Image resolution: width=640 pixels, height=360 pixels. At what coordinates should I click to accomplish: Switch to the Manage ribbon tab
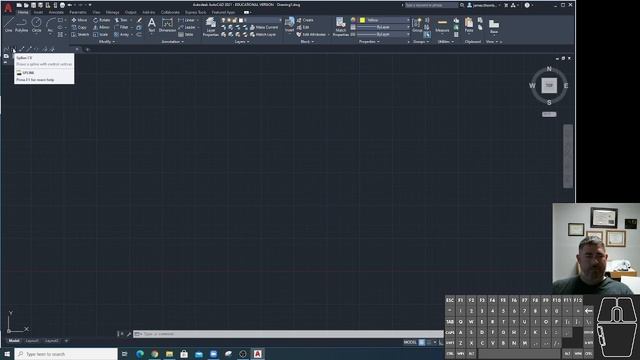(x=112, y=12)
